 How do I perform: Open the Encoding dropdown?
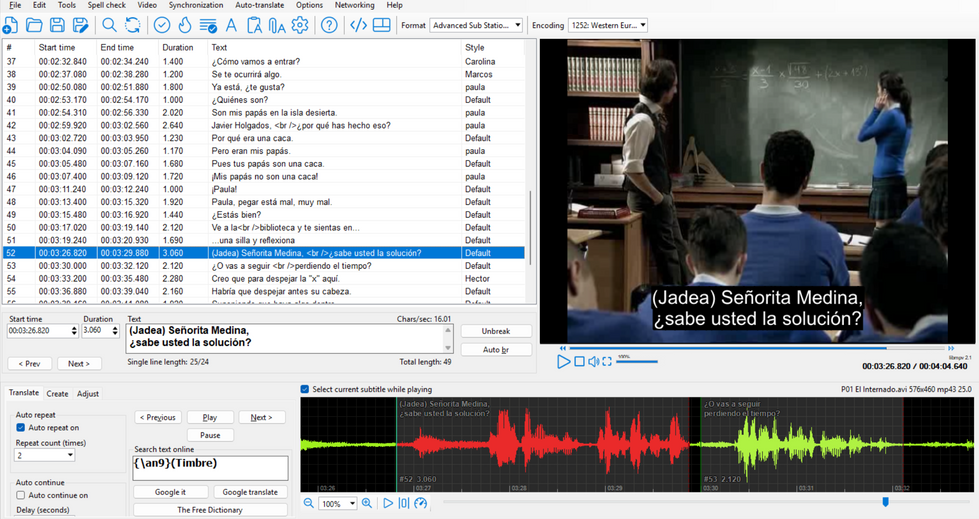(608, 26)
